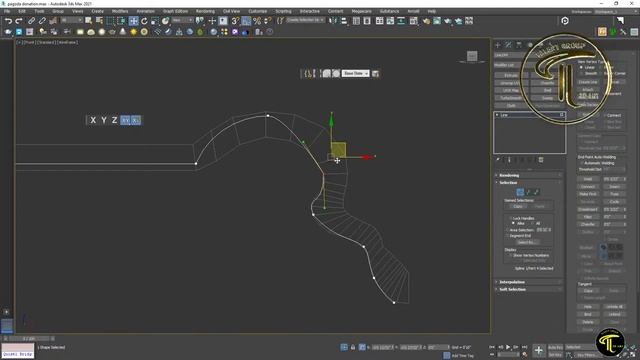Toggle the Percent Snap icon
This screenshot has width=640, height=360.
(x=257, y=21)
